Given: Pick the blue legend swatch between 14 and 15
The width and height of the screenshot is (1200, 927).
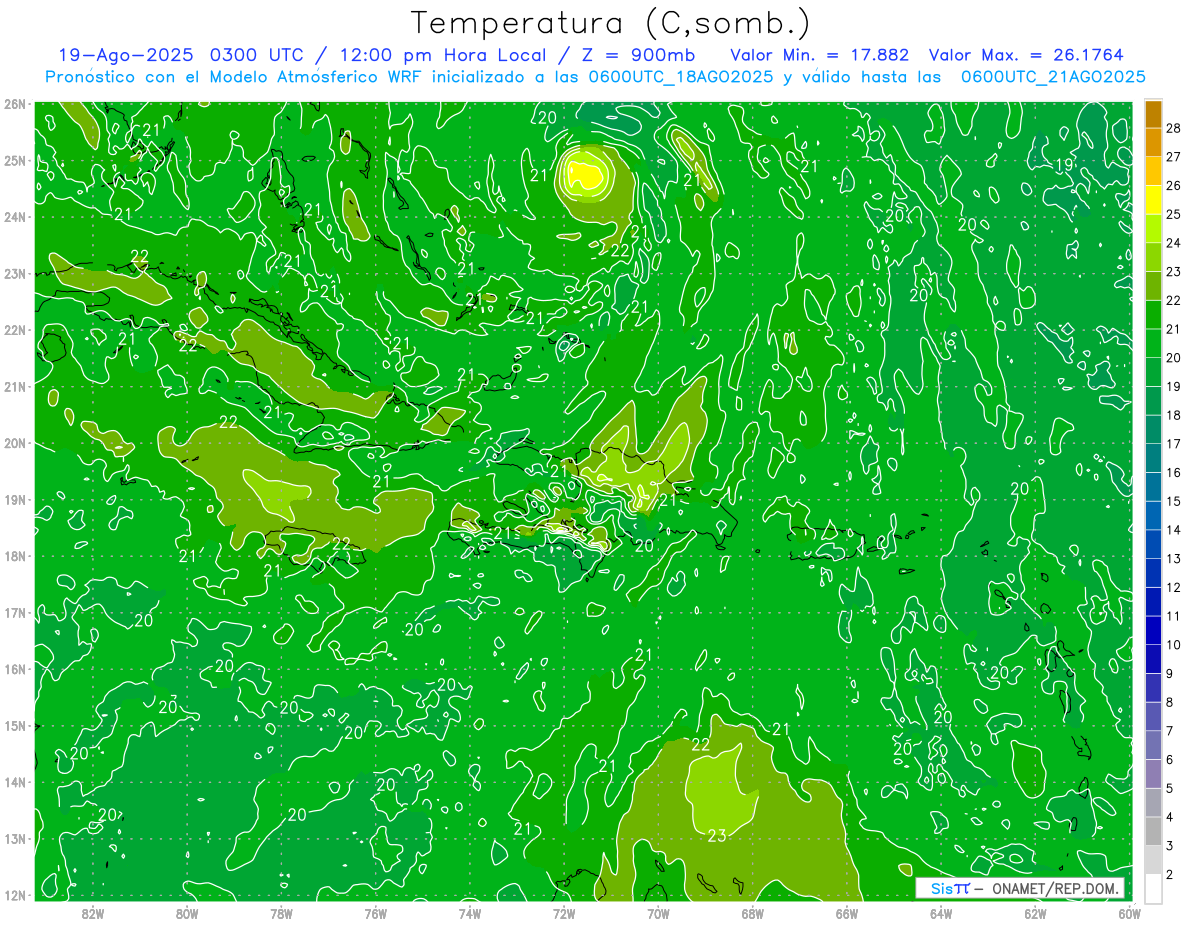Looking at the screenshot, I should click(1153, 515).
